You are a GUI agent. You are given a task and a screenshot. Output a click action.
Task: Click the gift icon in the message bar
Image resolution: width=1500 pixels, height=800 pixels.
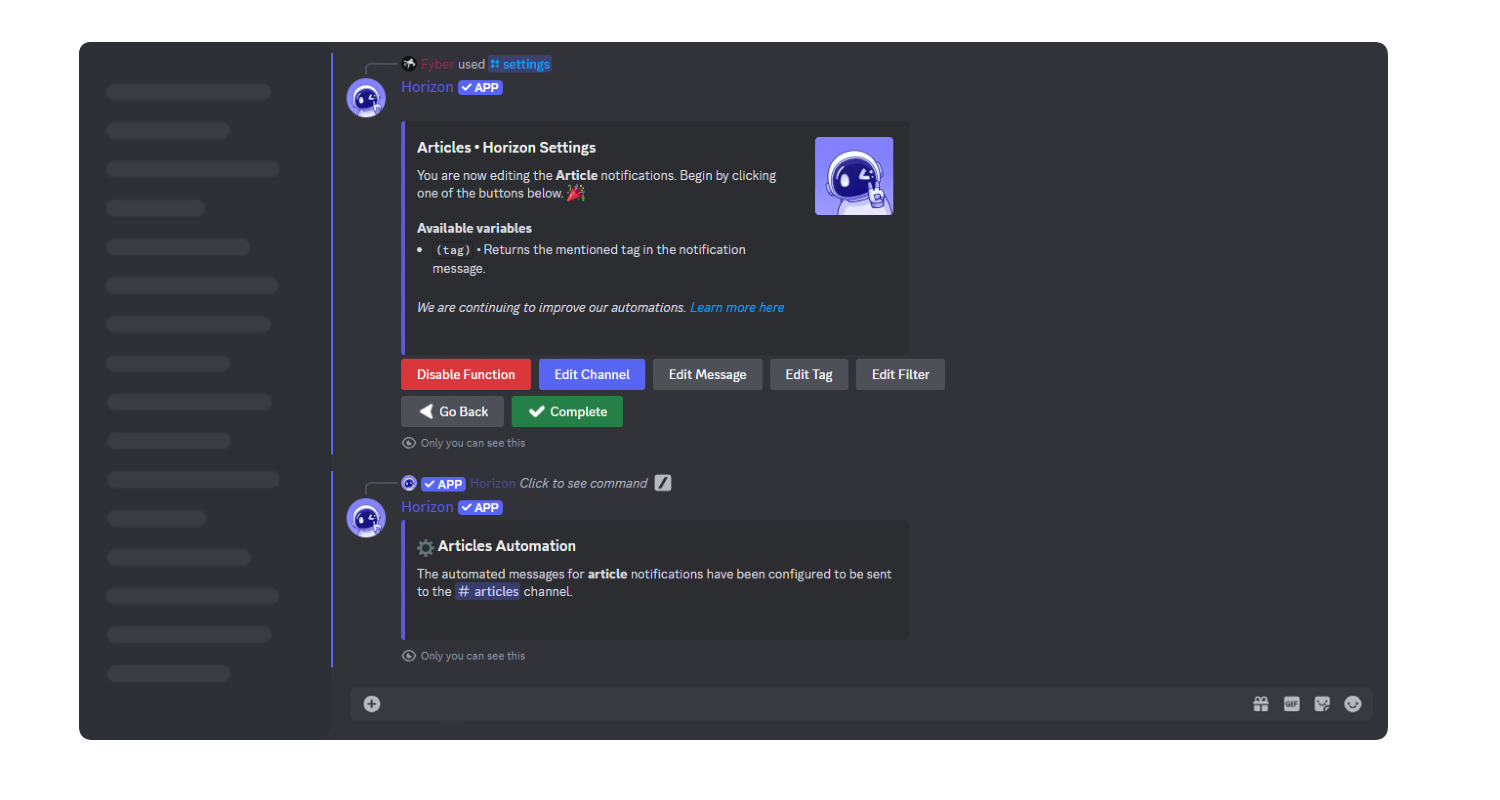point(1260,703)
